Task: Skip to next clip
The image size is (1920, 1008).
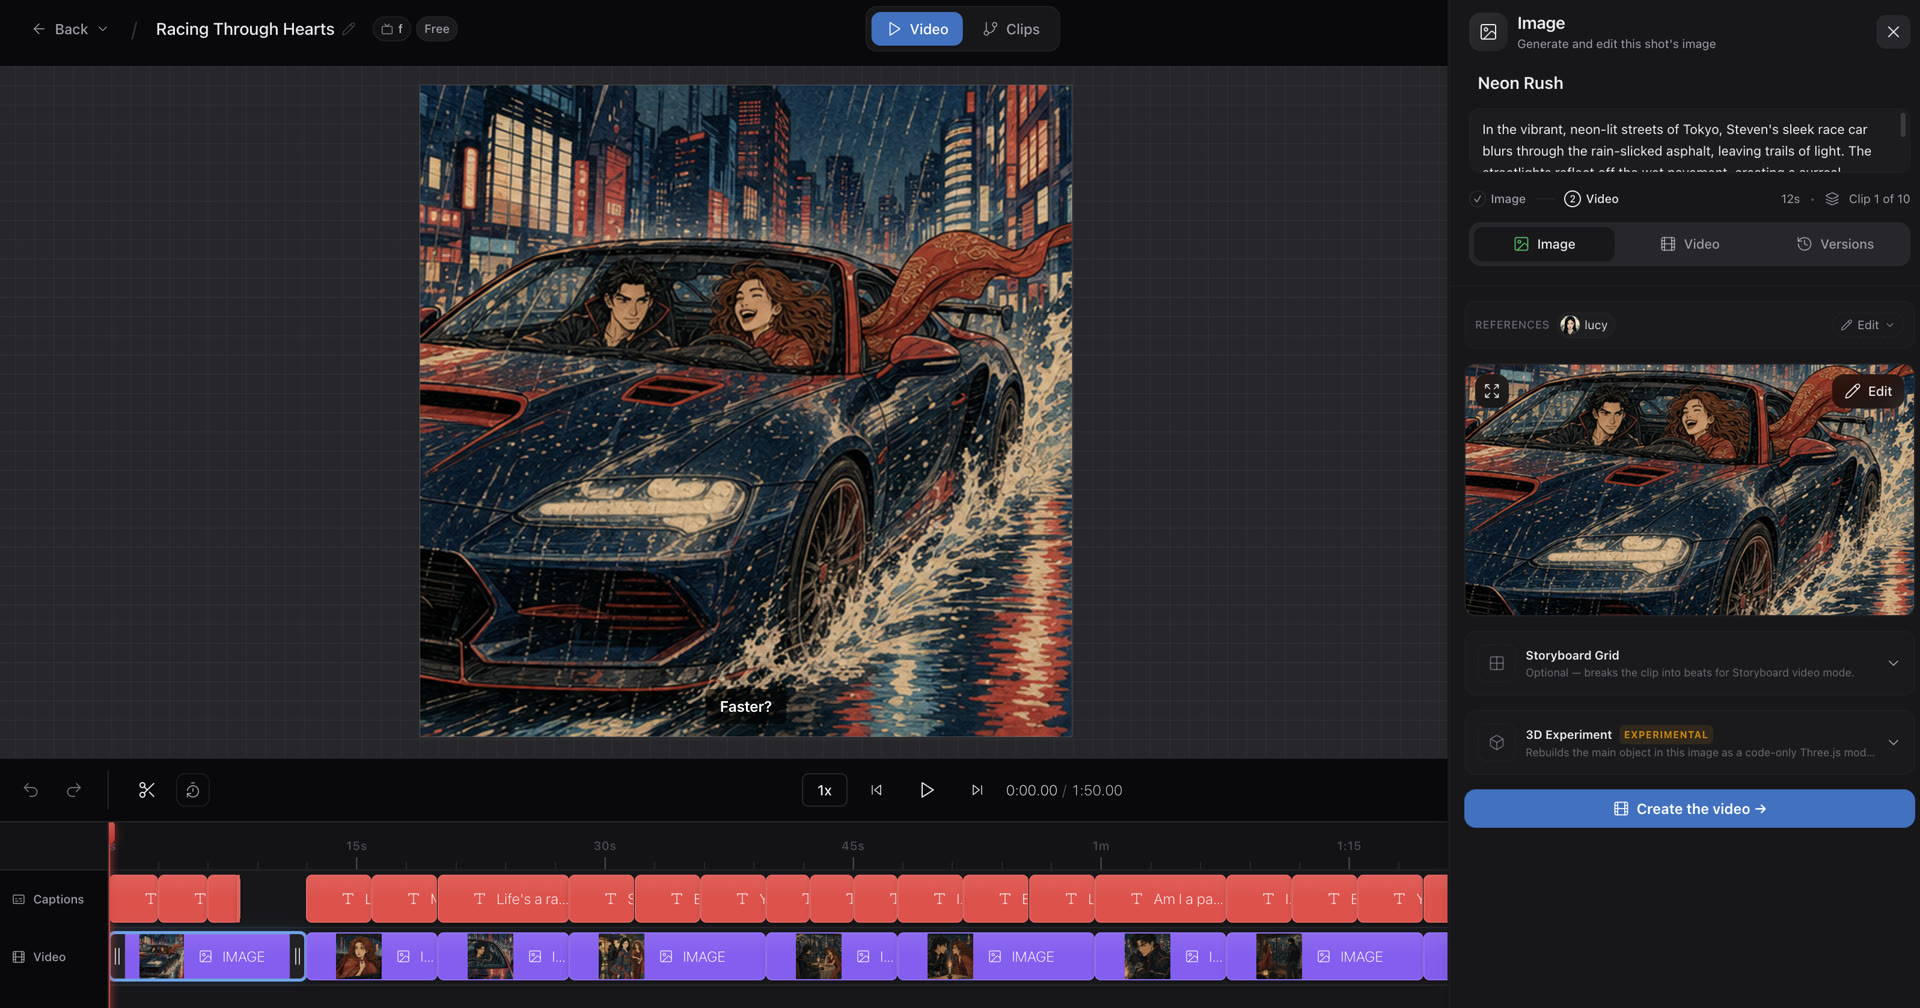Action: click(x=977, y=790)
